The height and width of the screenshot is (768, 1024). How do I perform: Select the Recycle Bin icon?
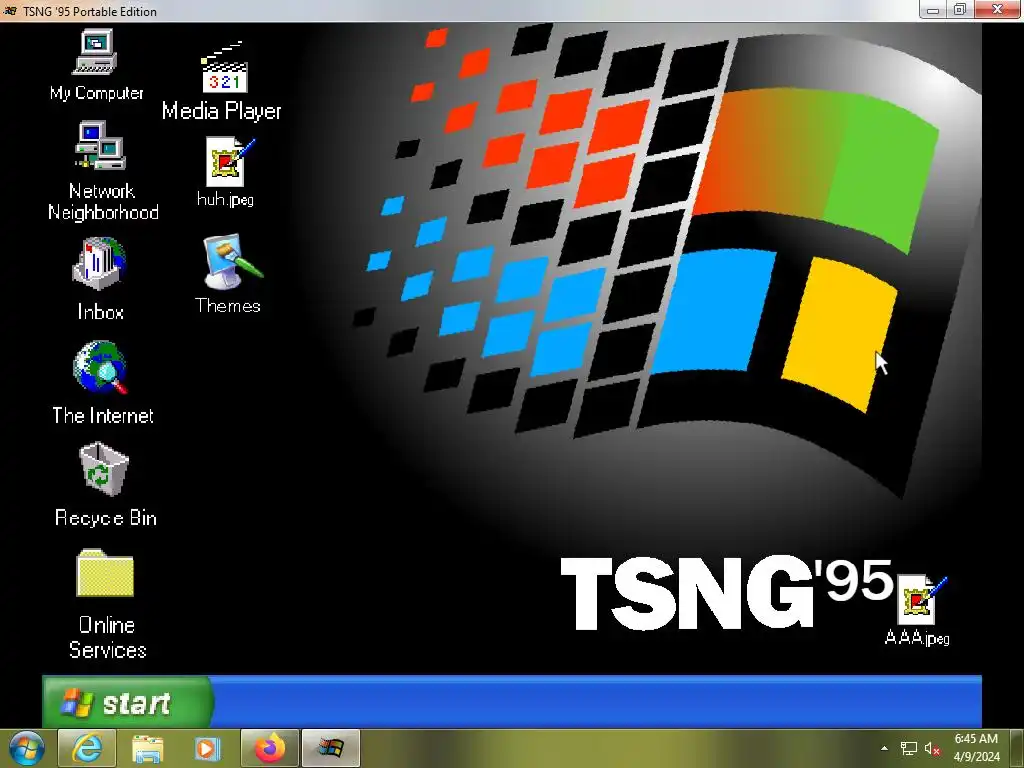(104, 485)
